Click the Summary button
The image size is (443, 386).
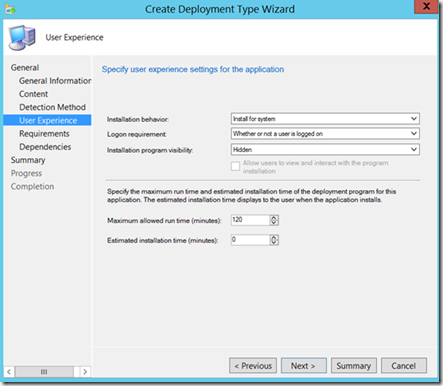click(354, 366)
